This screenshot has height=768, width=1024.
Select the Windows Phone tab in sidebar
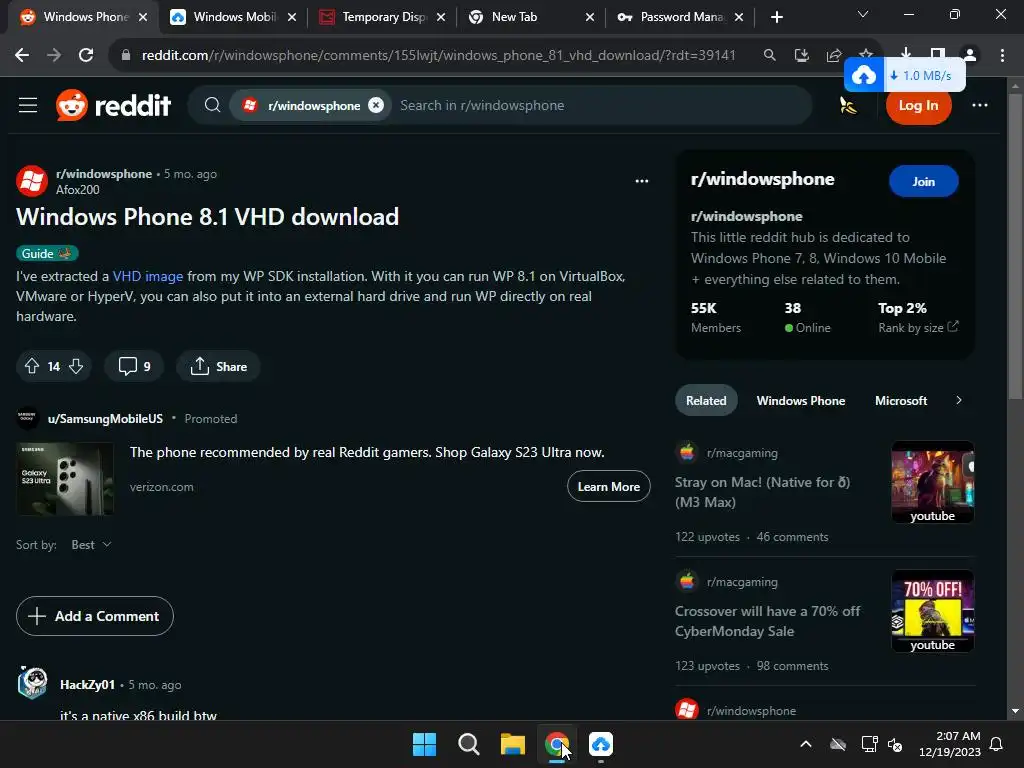pyautogui.click(x=801, y=400)
